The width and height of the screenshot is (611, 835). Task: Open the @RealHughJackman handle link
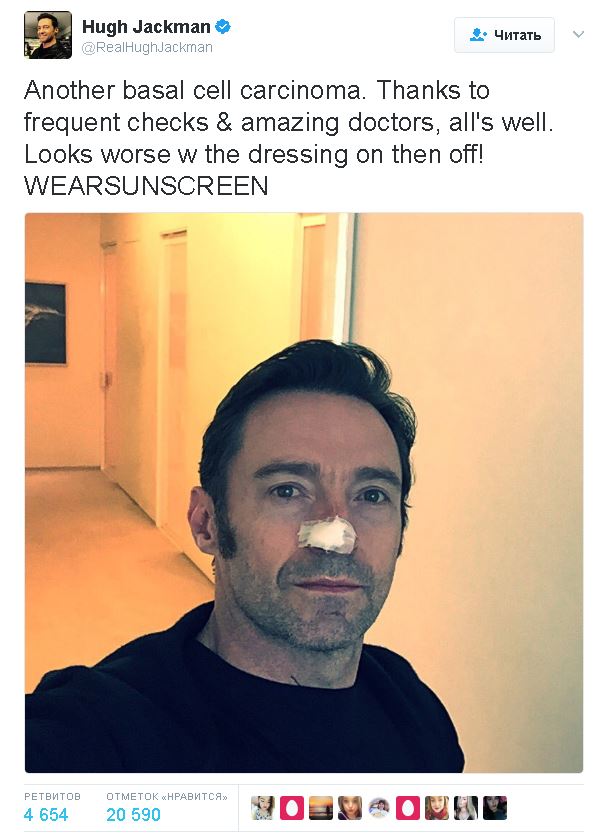147,47
